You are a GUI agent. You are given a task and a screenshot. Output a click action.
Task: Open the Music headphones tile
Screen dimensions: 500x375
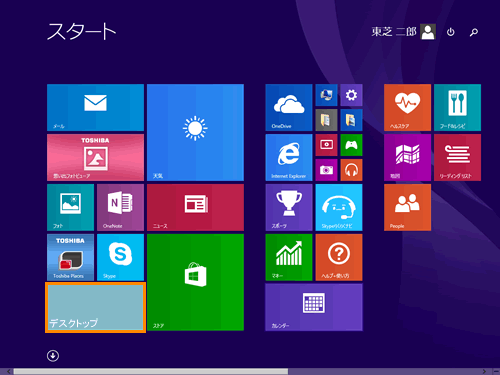pos(351,170)
